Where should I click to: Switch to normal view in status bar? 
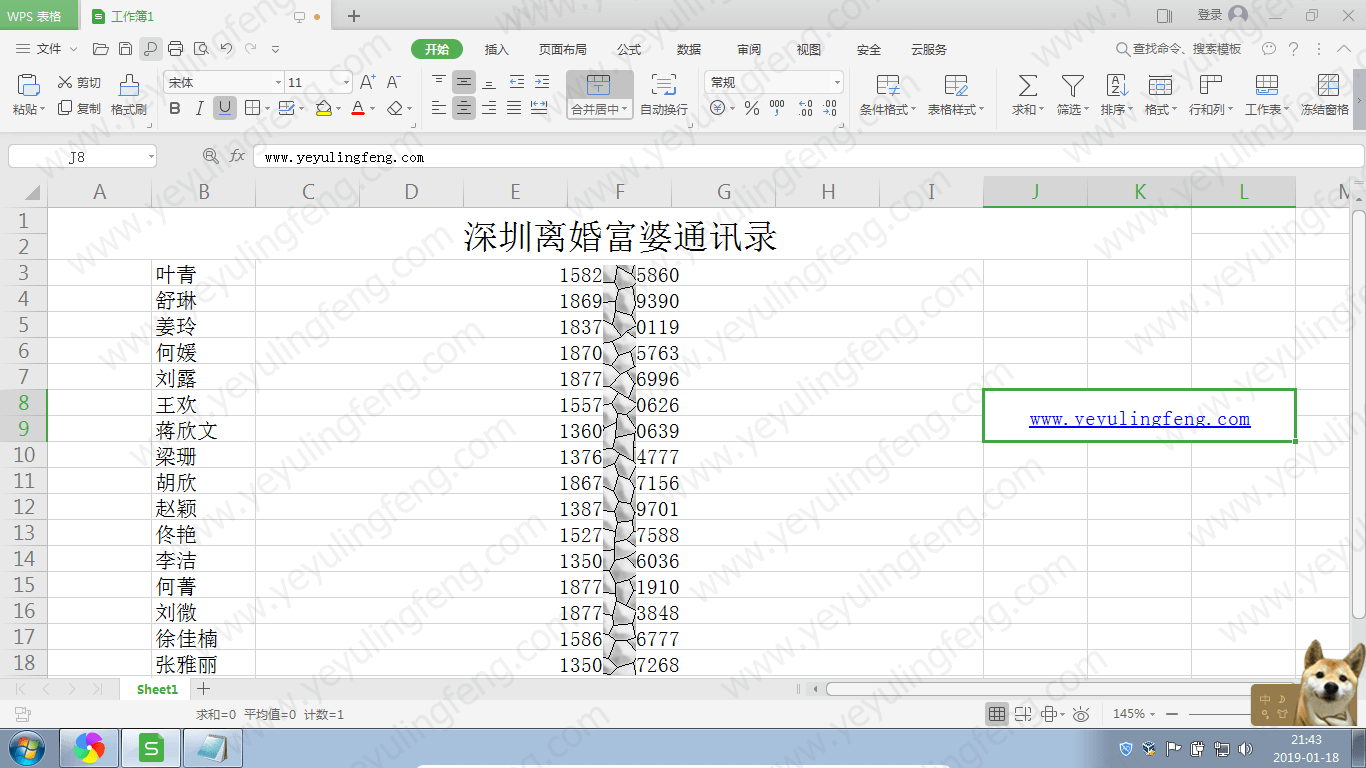[x=997, y=714]
